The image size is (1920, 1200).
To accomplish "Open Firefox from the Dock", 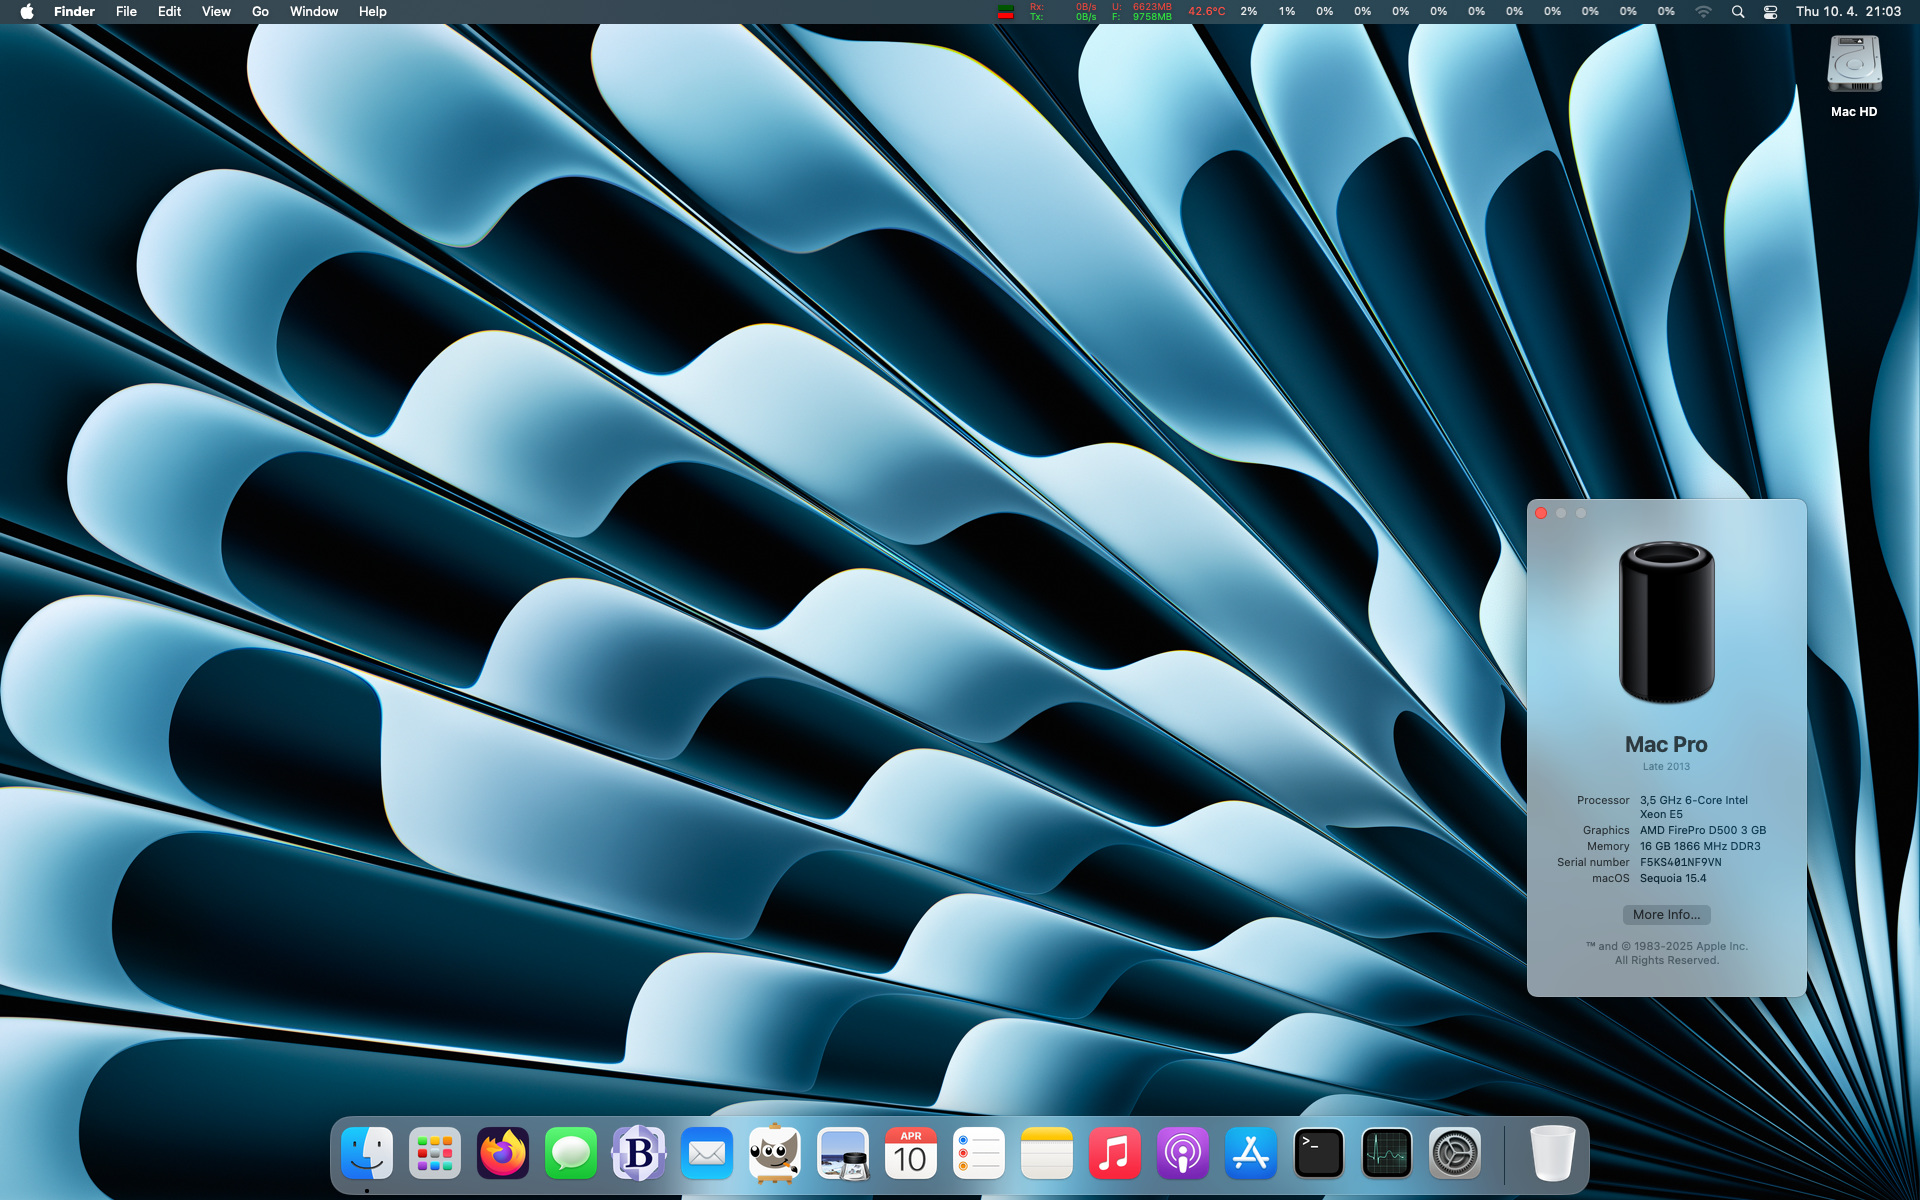I will 502,1154.
